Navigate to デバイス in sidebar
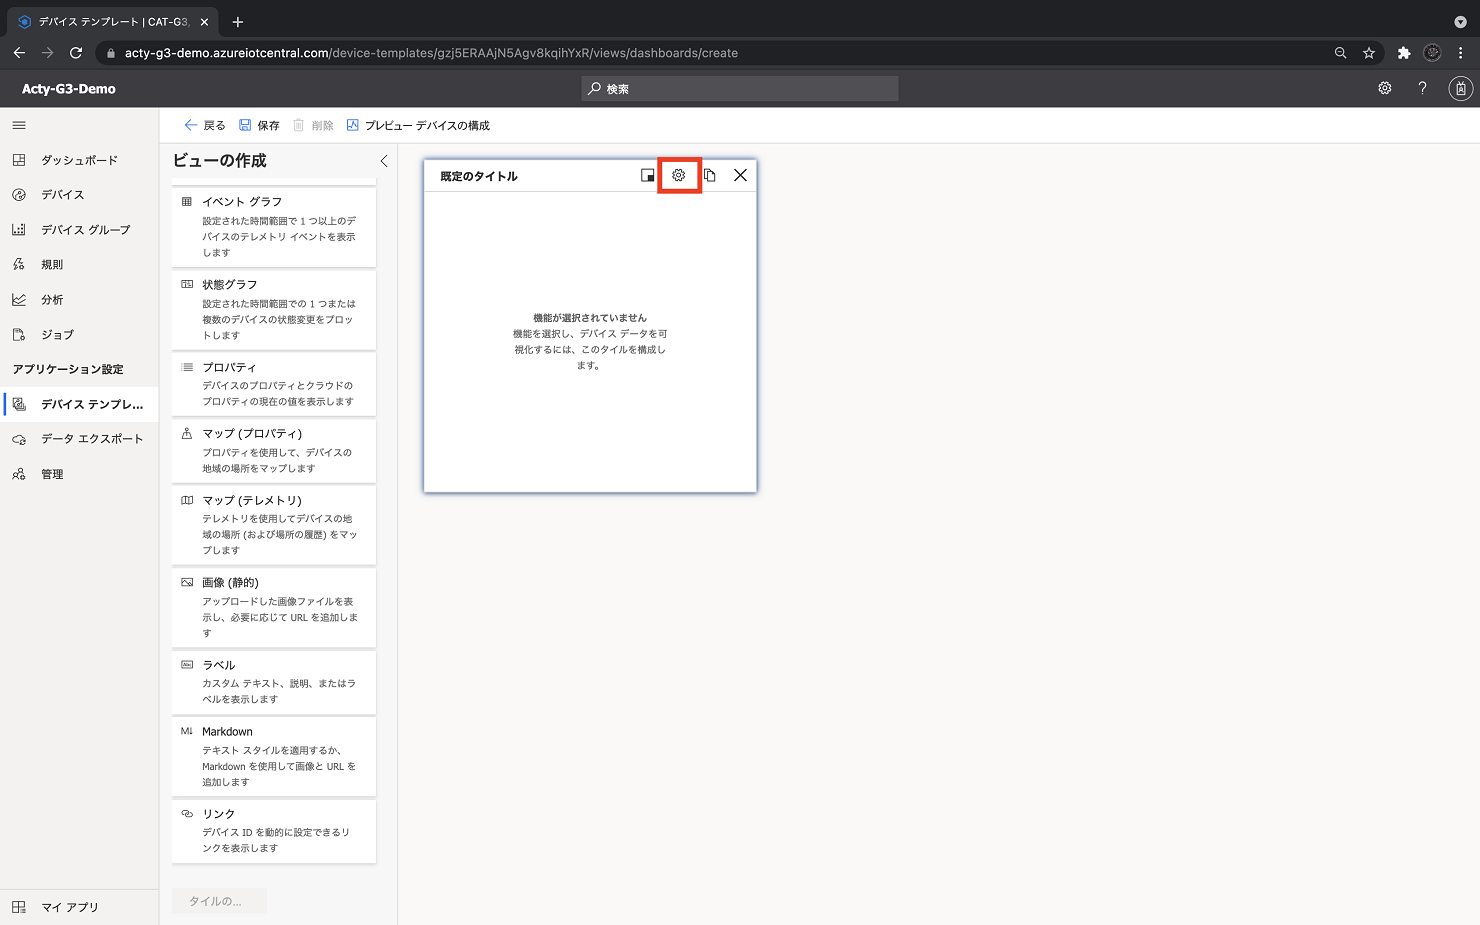 click(79, 195)
